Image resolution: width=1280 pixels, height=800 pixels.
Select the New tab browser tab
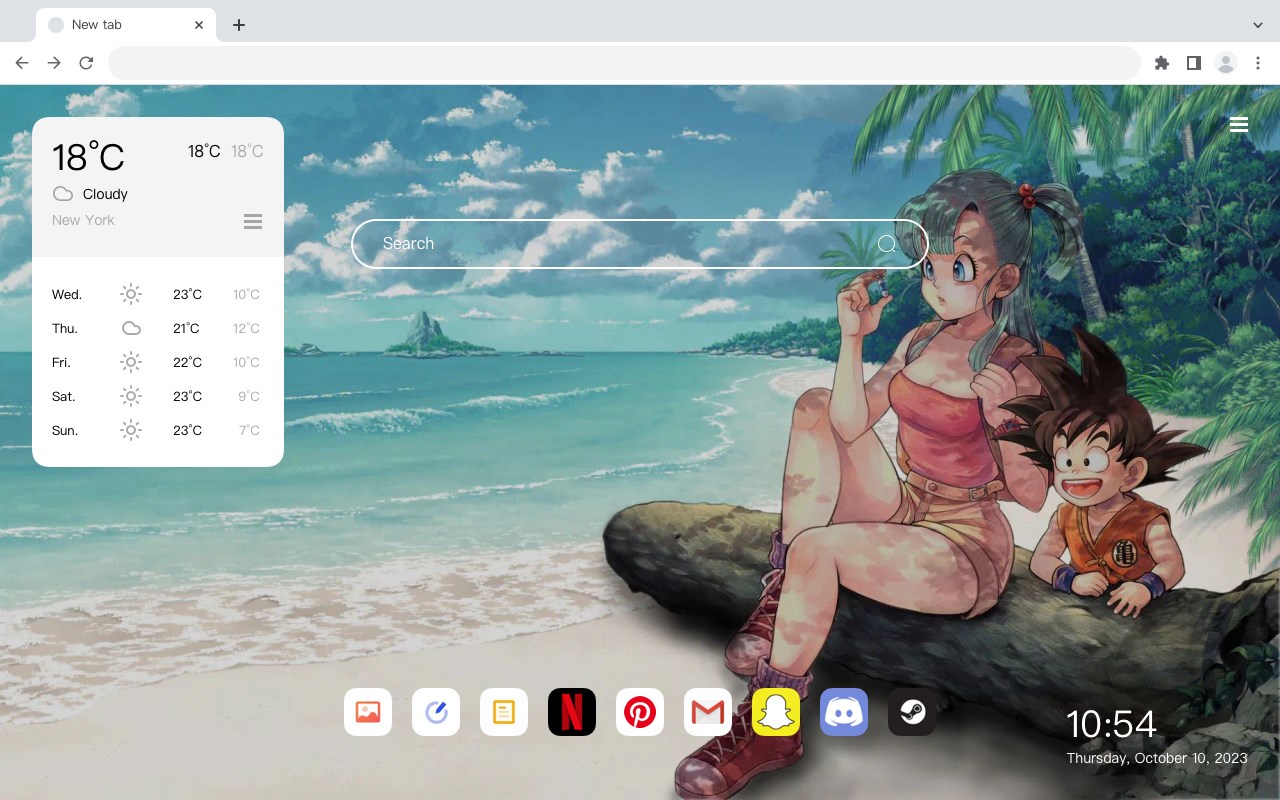(125, 25)
